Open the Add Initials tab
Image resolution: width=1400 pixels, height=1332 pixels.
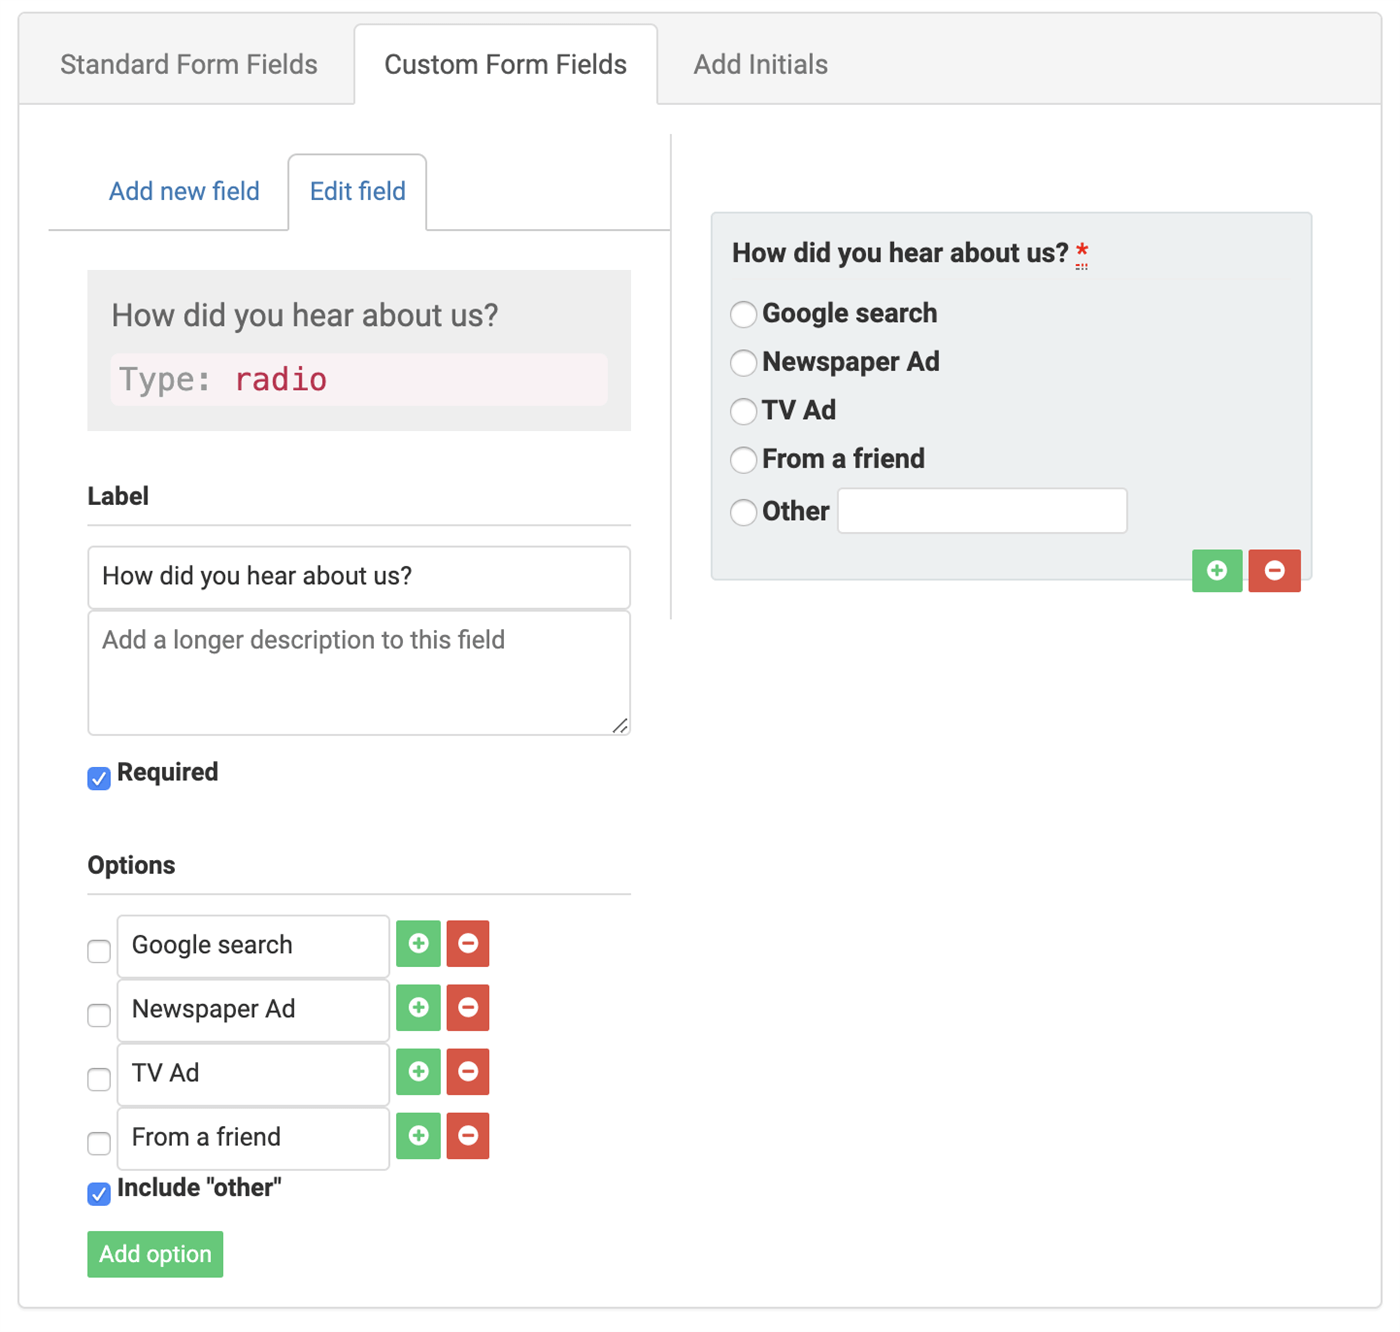760,64
